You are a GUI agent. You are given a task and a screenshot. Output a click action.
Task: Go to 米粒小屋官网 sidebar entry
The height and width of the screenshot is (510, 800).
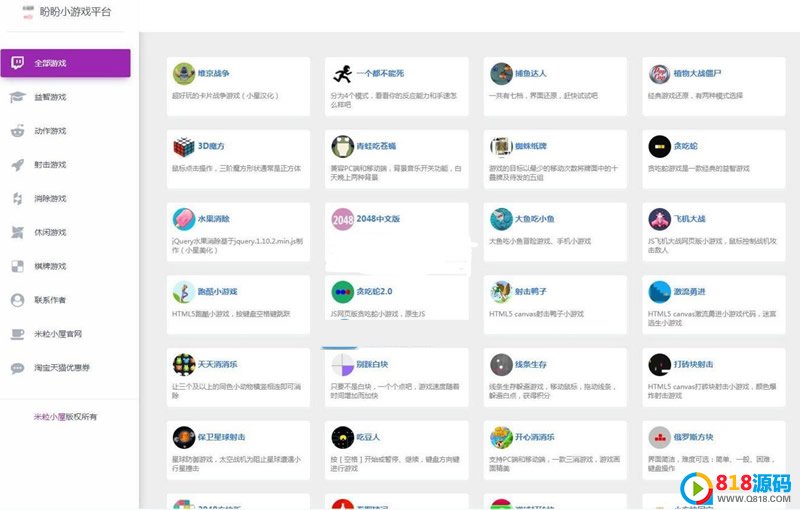[x=58, y=334]
